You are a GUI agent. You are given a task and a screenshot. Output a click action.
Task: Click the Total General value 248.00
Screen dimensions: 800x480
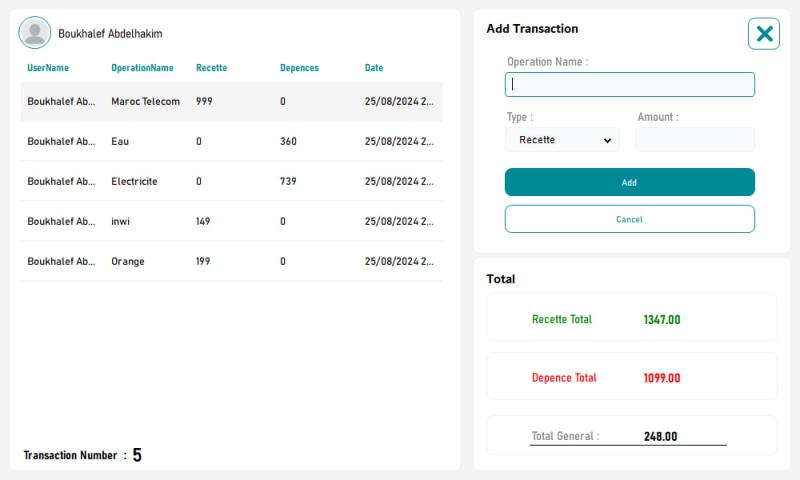tap(661, 437)
